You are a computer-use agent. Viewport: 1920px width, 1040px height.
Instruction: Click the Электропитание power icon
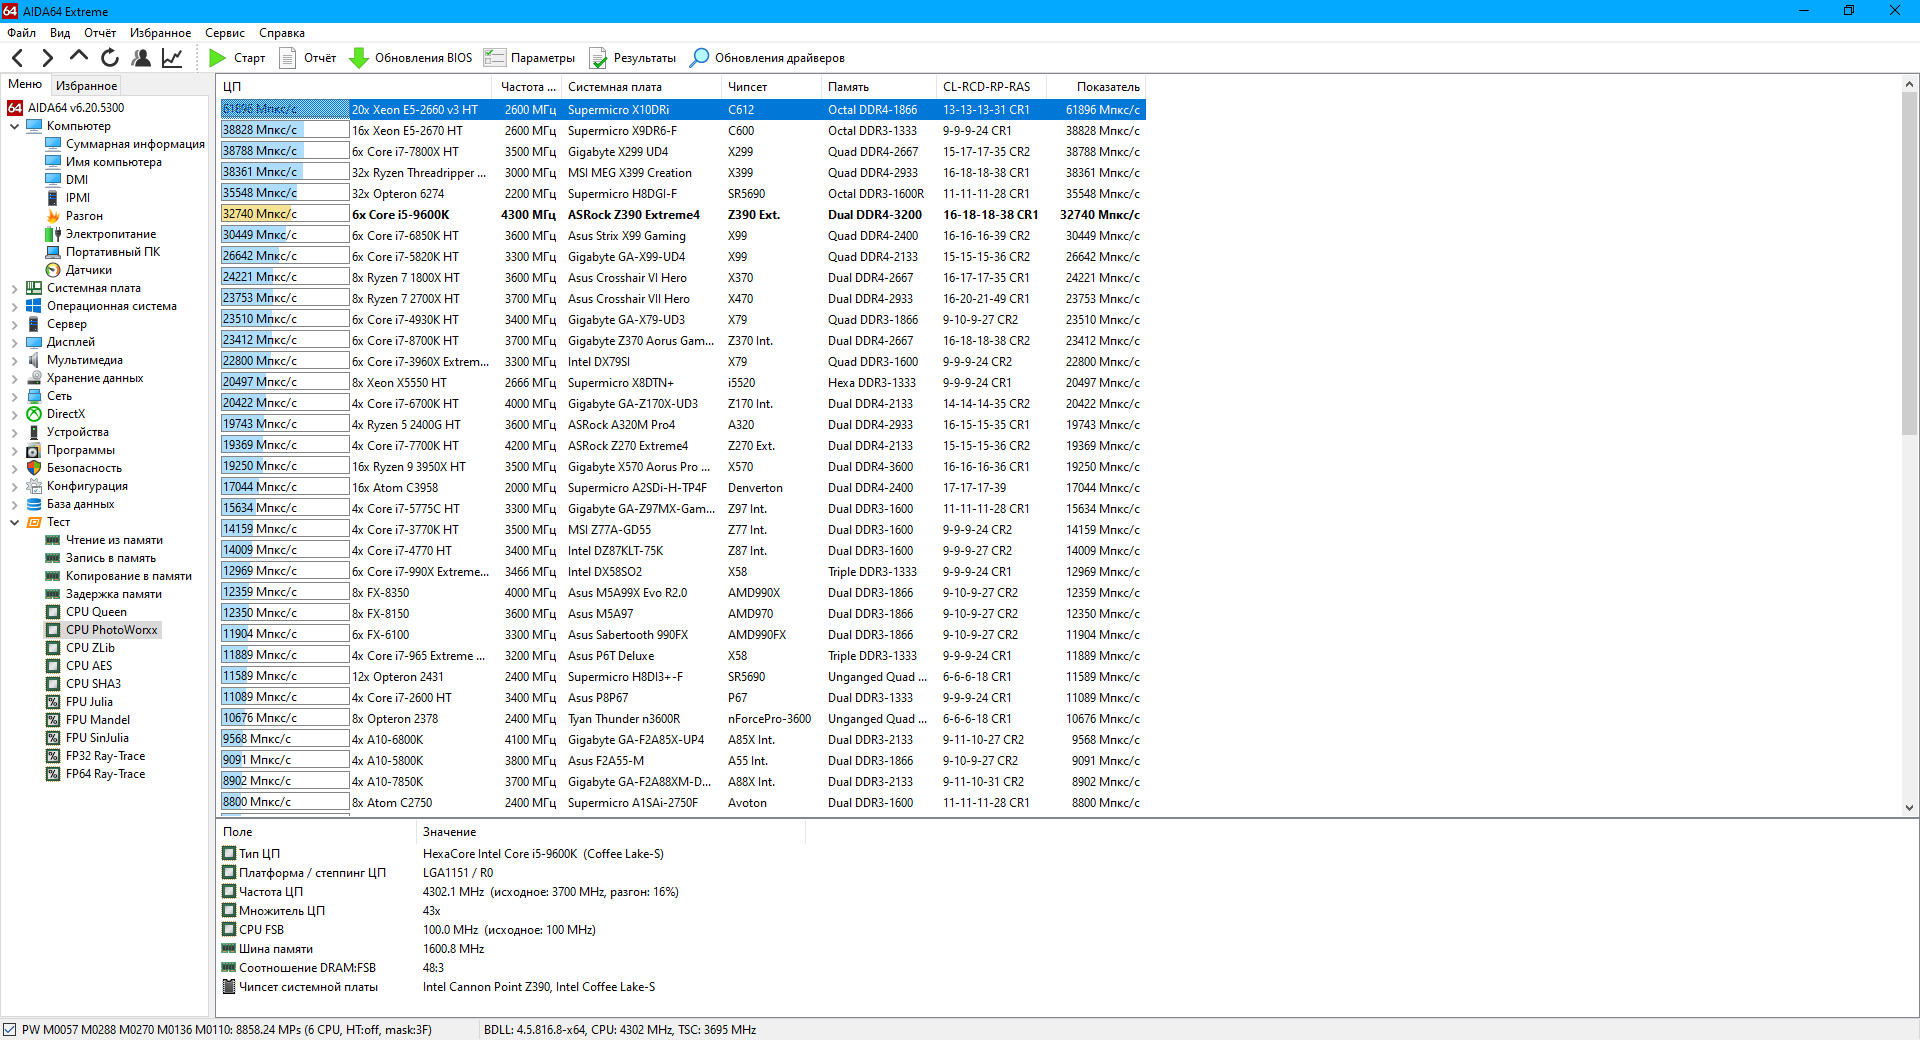pos(53,234)
